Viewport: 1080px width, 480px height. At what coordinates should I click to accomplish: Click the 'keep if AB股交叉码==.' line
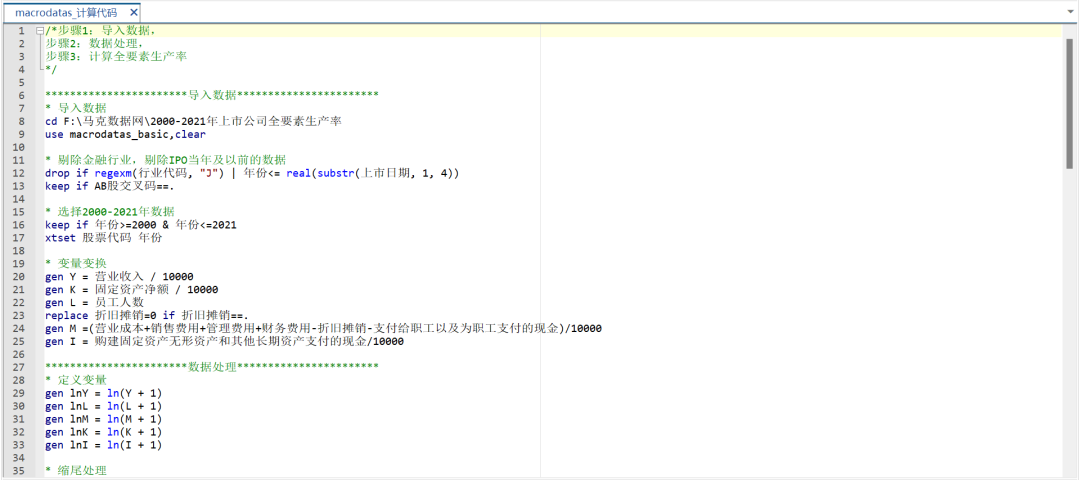[110, 186]
